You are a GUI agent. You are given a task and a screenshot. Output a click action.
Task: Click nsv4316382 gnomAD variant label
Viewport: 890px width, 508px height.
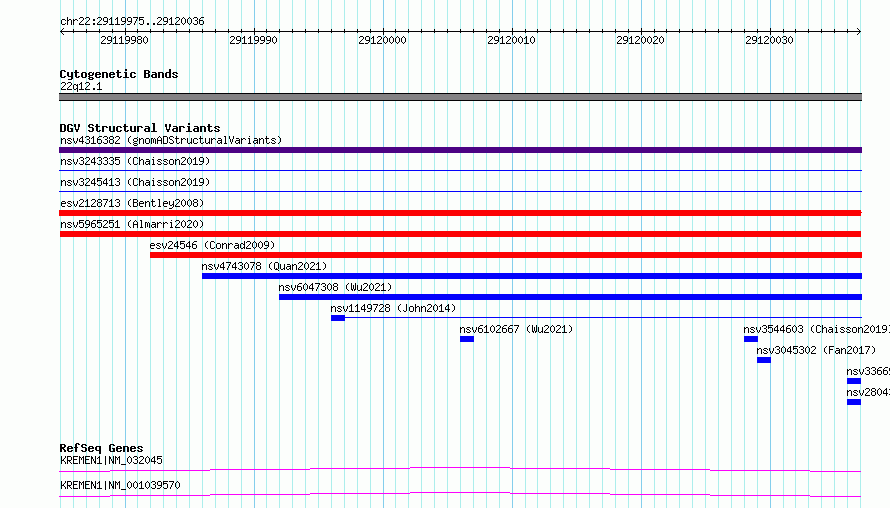[x=171, y=140]
